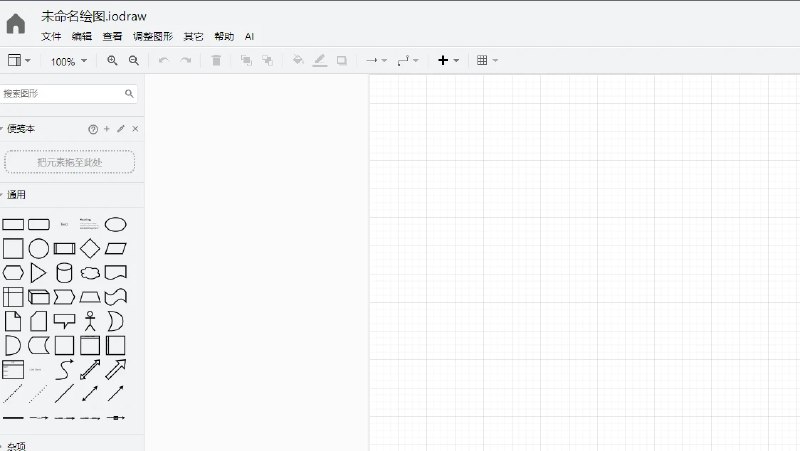Open the 文件 menu

pyautogui.click(x=51, y=37)
